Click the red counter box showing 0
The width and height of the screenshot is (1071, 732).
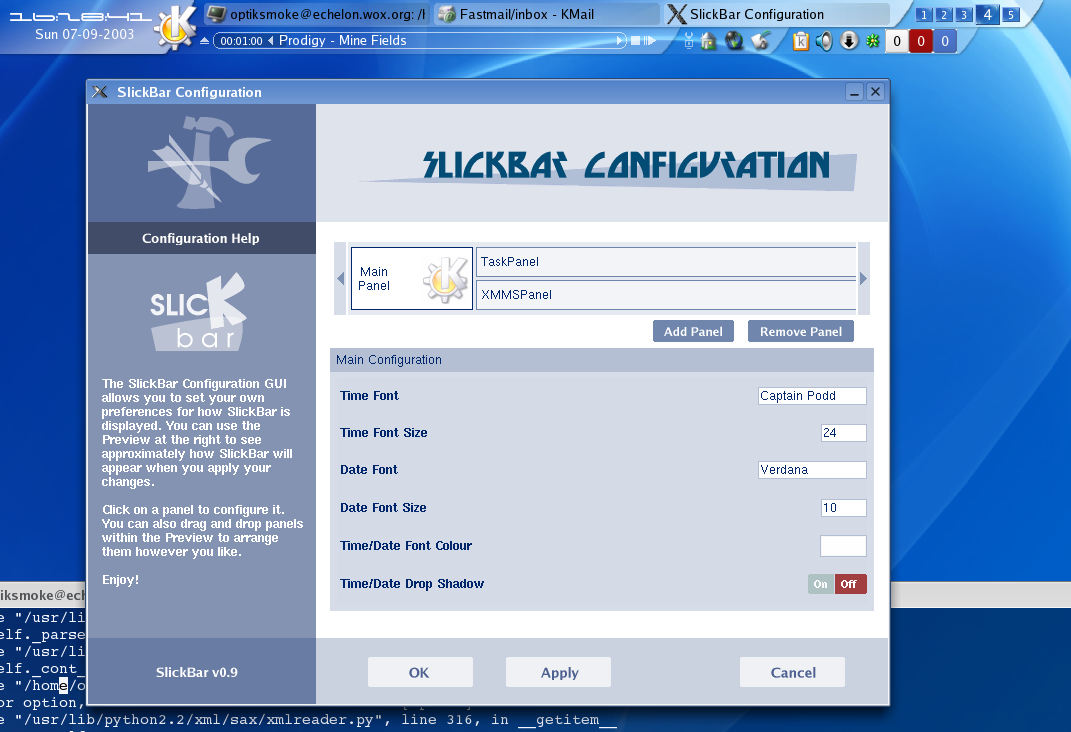(x=921, y=41)
